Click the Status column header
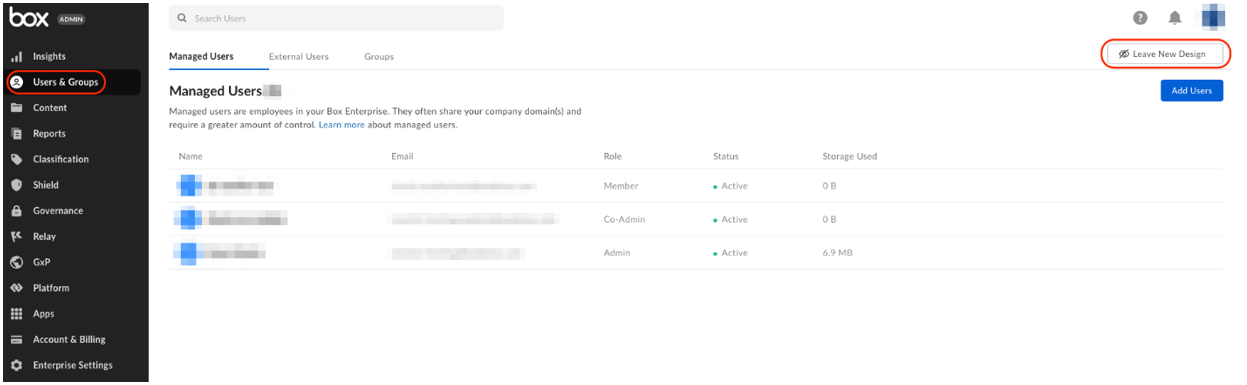The width and height of the screenshot is (1247, 385). [726, 157]
